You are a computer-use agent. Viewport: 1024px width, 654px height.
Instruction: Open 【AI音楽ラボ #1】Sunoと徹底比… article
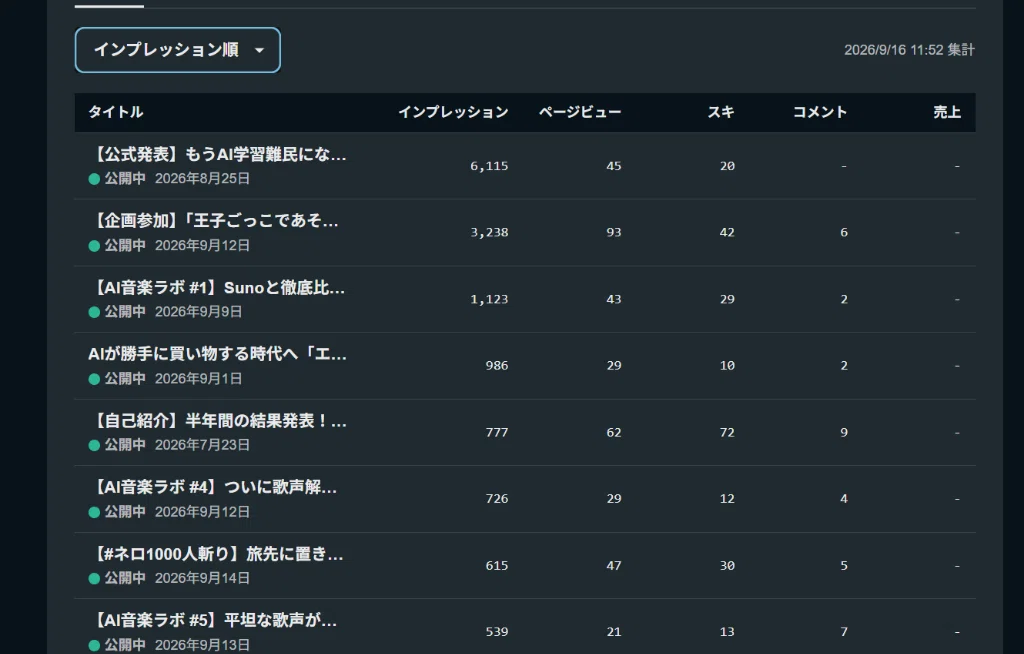coord(216,287)
